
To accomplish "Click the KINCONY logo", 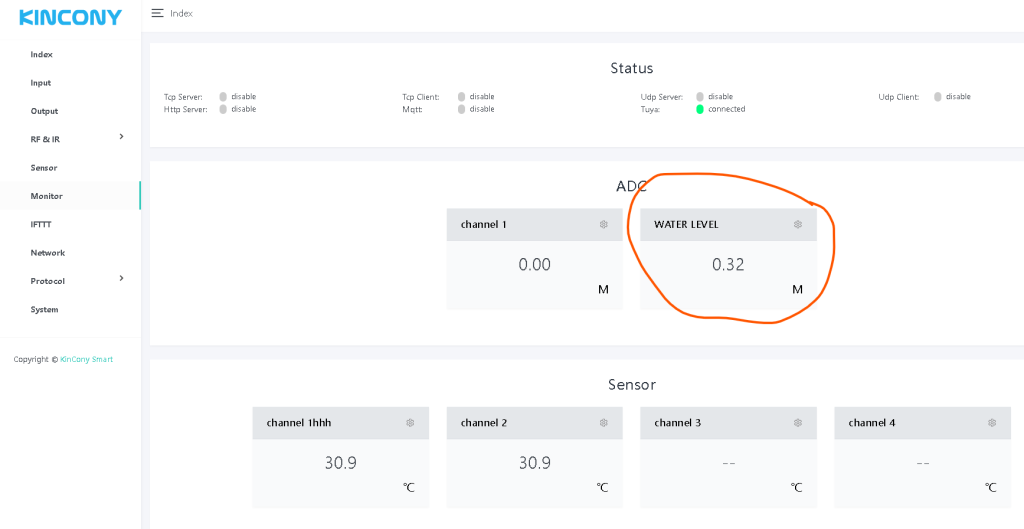I will [x=70, y=17].
